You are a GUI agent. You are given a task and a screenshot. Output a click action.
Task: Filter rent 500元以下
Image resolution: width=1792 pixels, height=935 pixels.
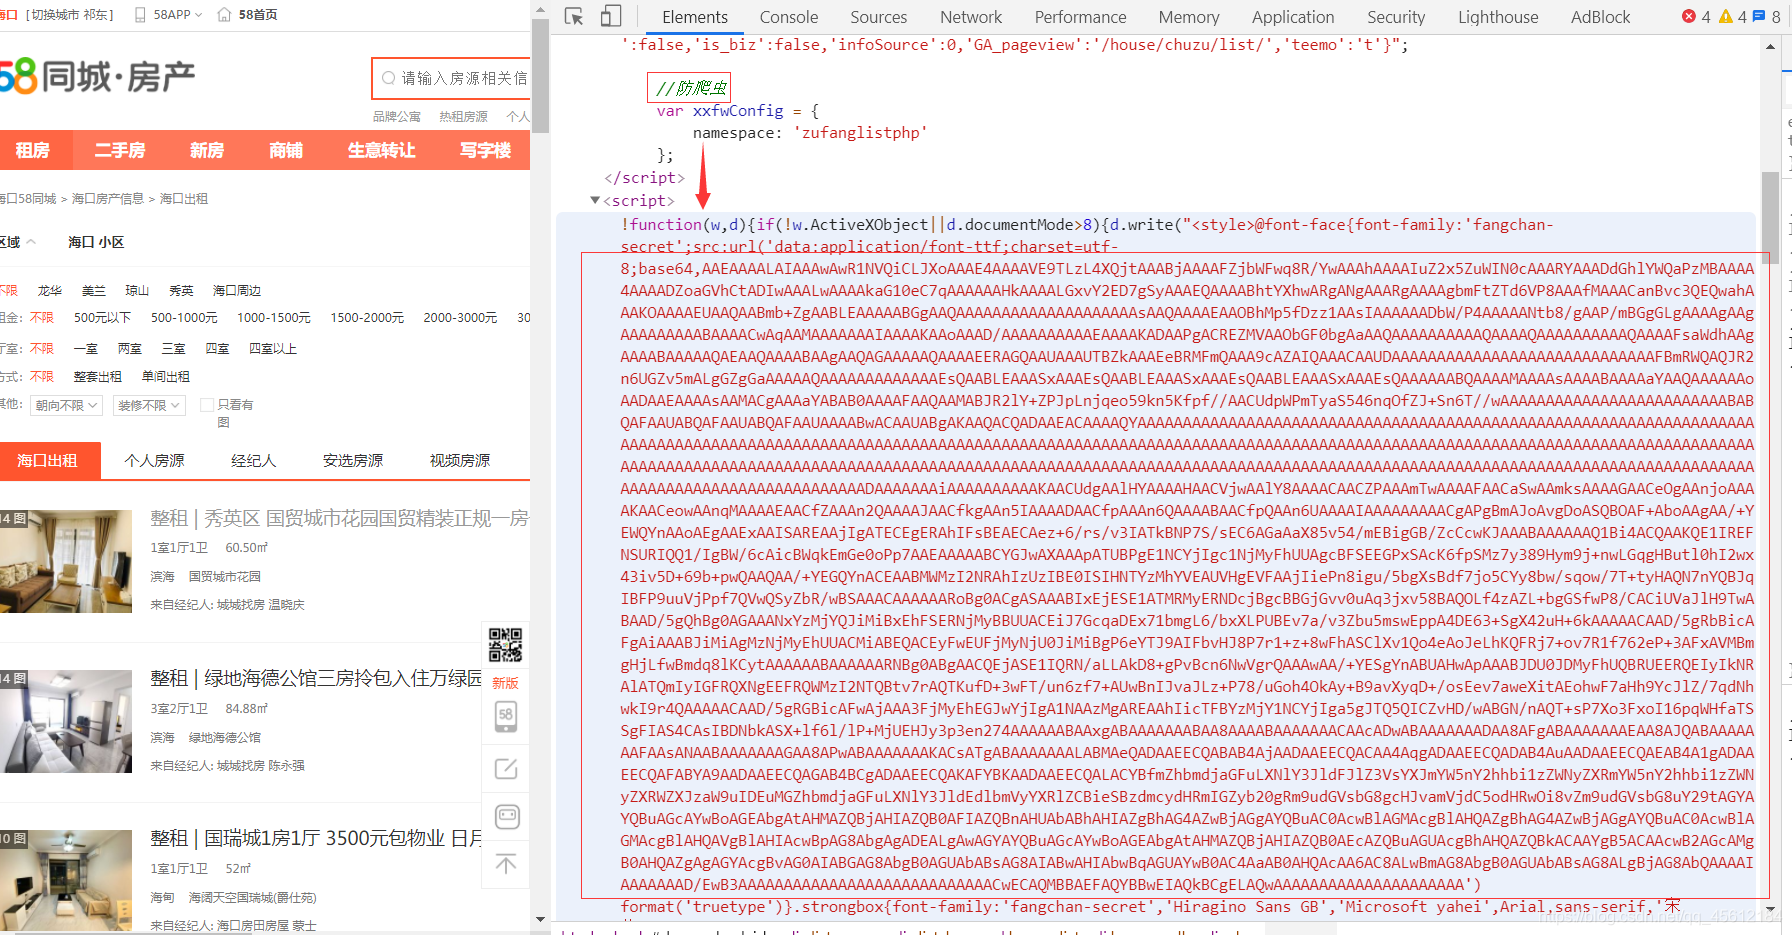[x=102, y=317]
